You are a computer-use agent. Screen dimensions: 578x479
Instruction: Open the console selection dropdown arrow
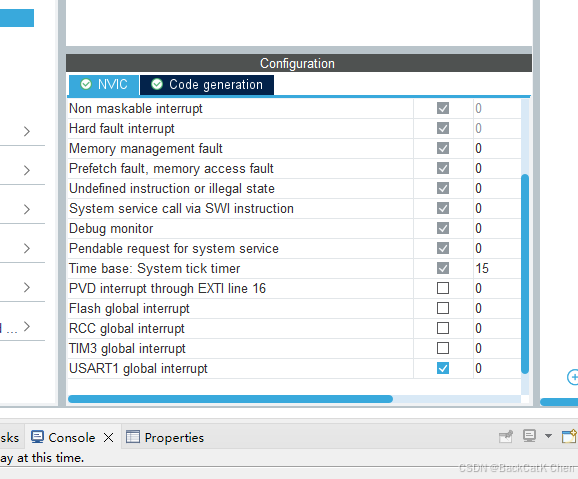click(x=549, y=436)
